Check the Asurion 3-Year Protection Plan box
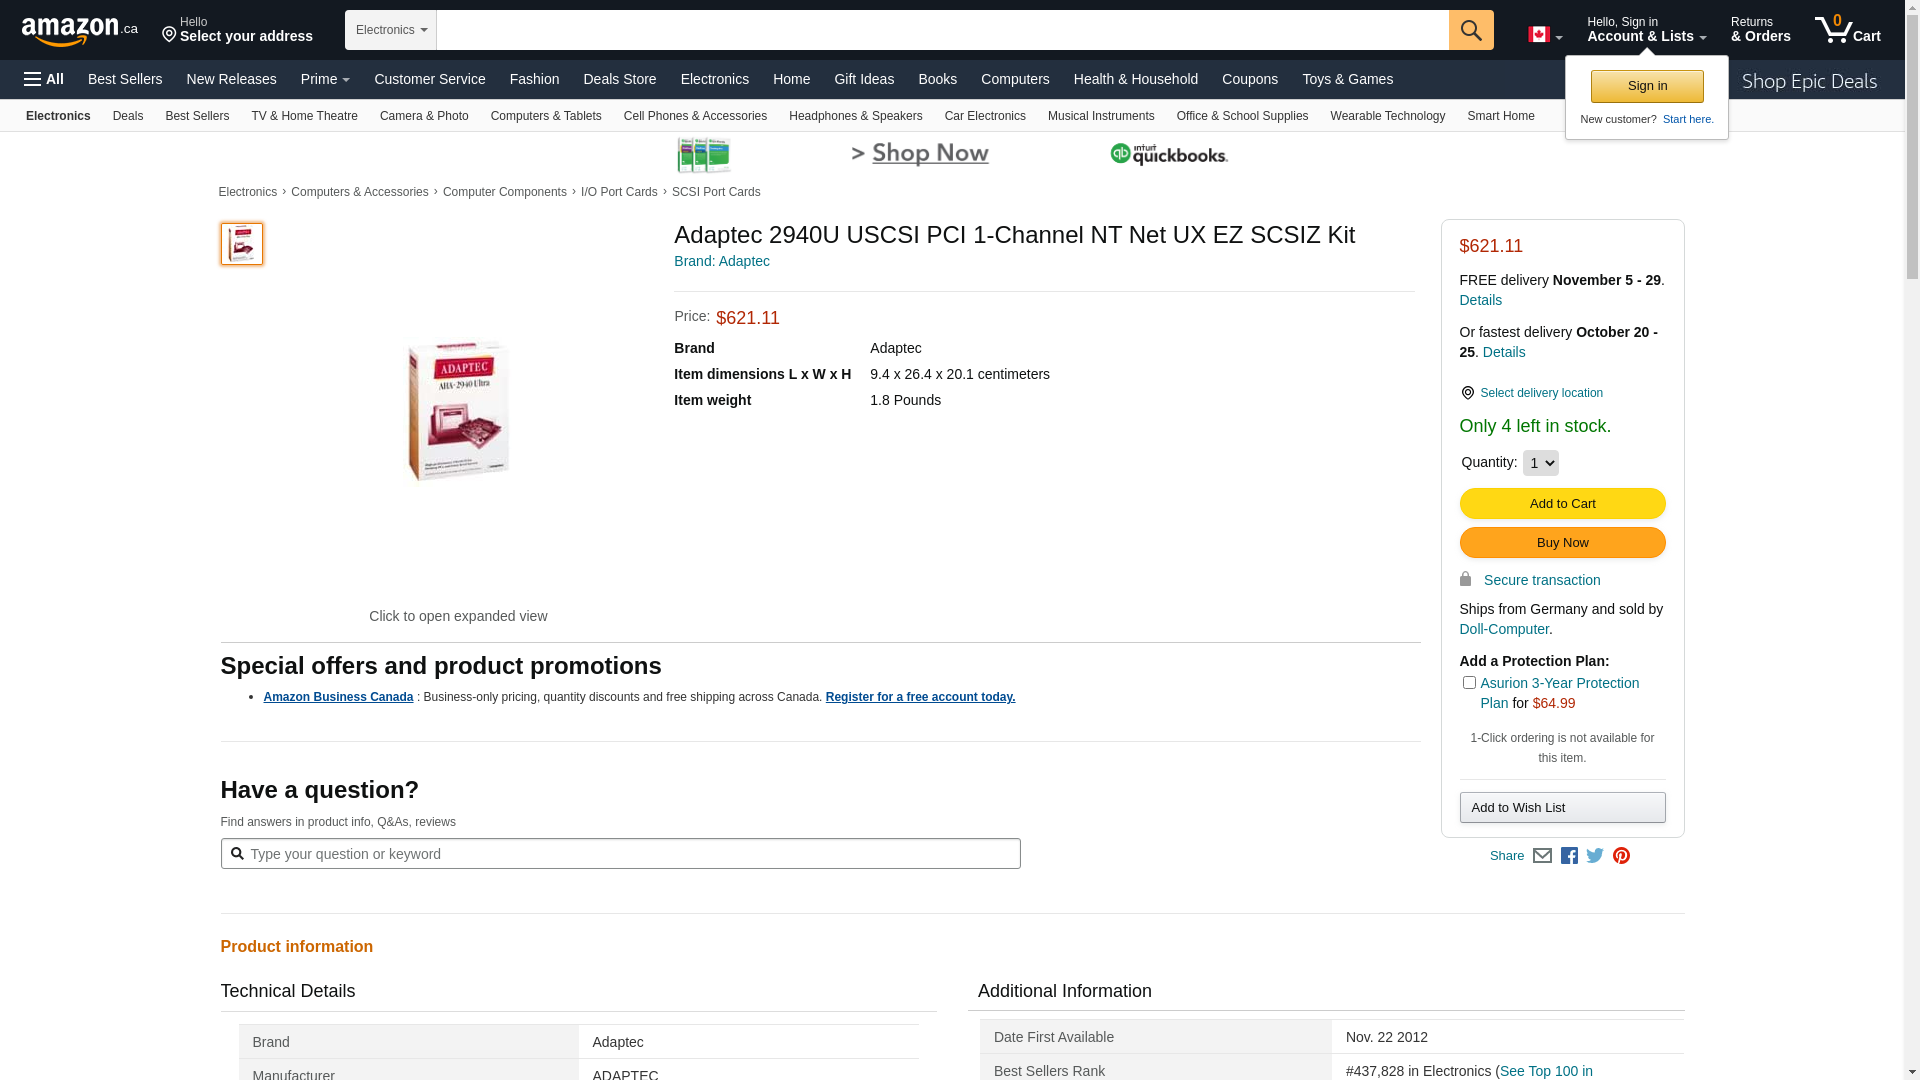Screen dimensions: 1920x1080 point(1469,683)
